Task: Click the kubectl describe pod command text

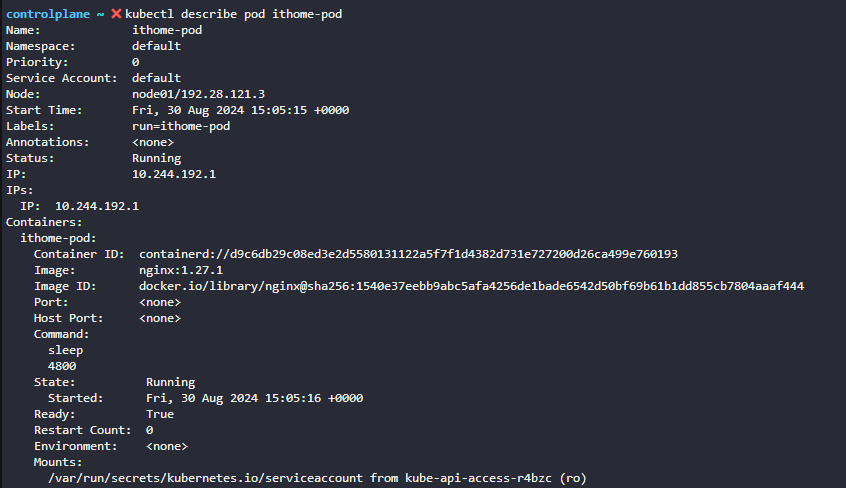Action: (x=234, y=14)
